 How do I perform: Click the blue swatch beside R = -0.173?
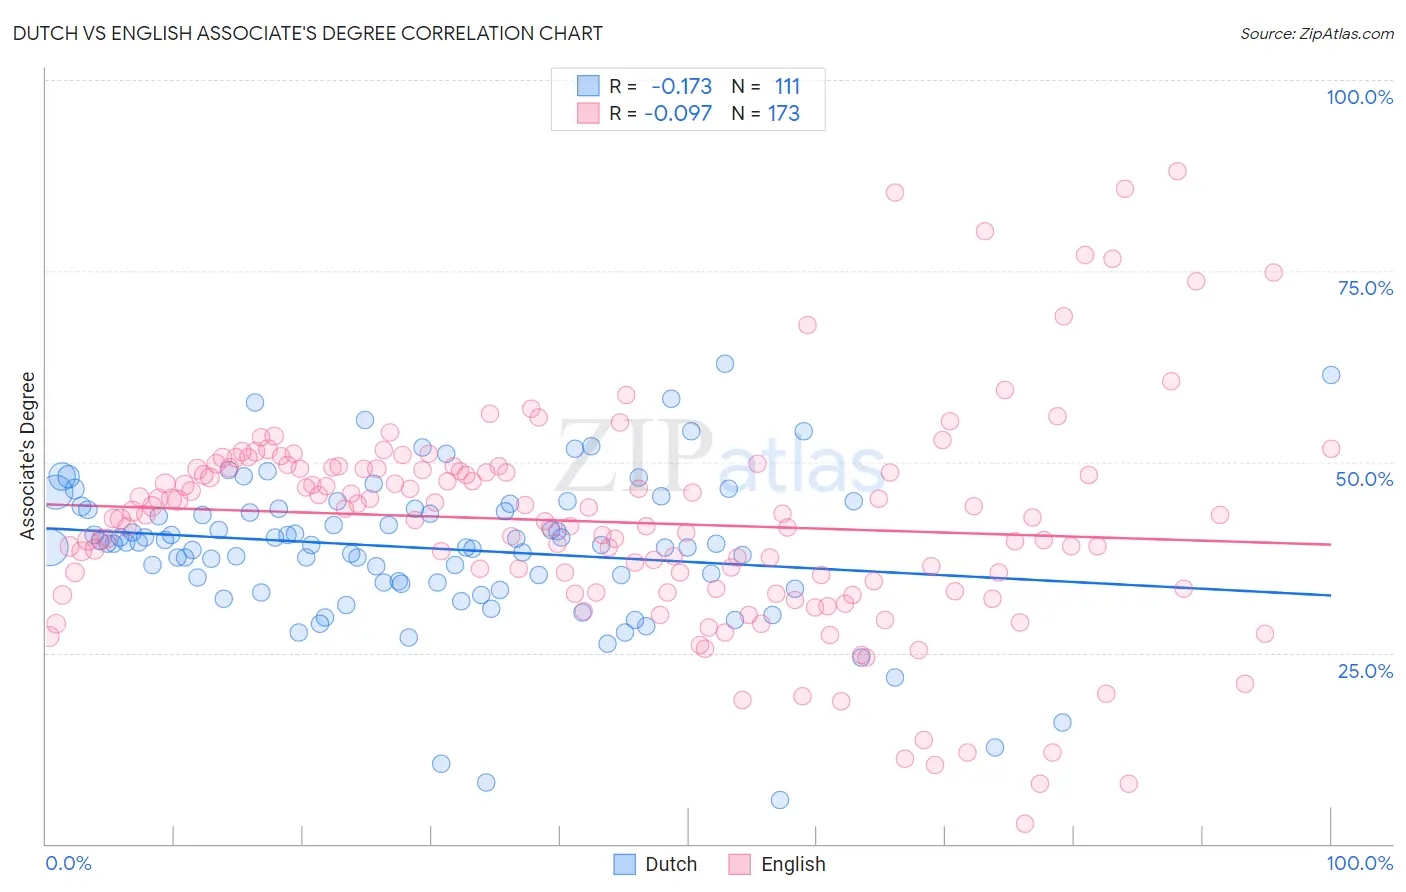point(588,86)
